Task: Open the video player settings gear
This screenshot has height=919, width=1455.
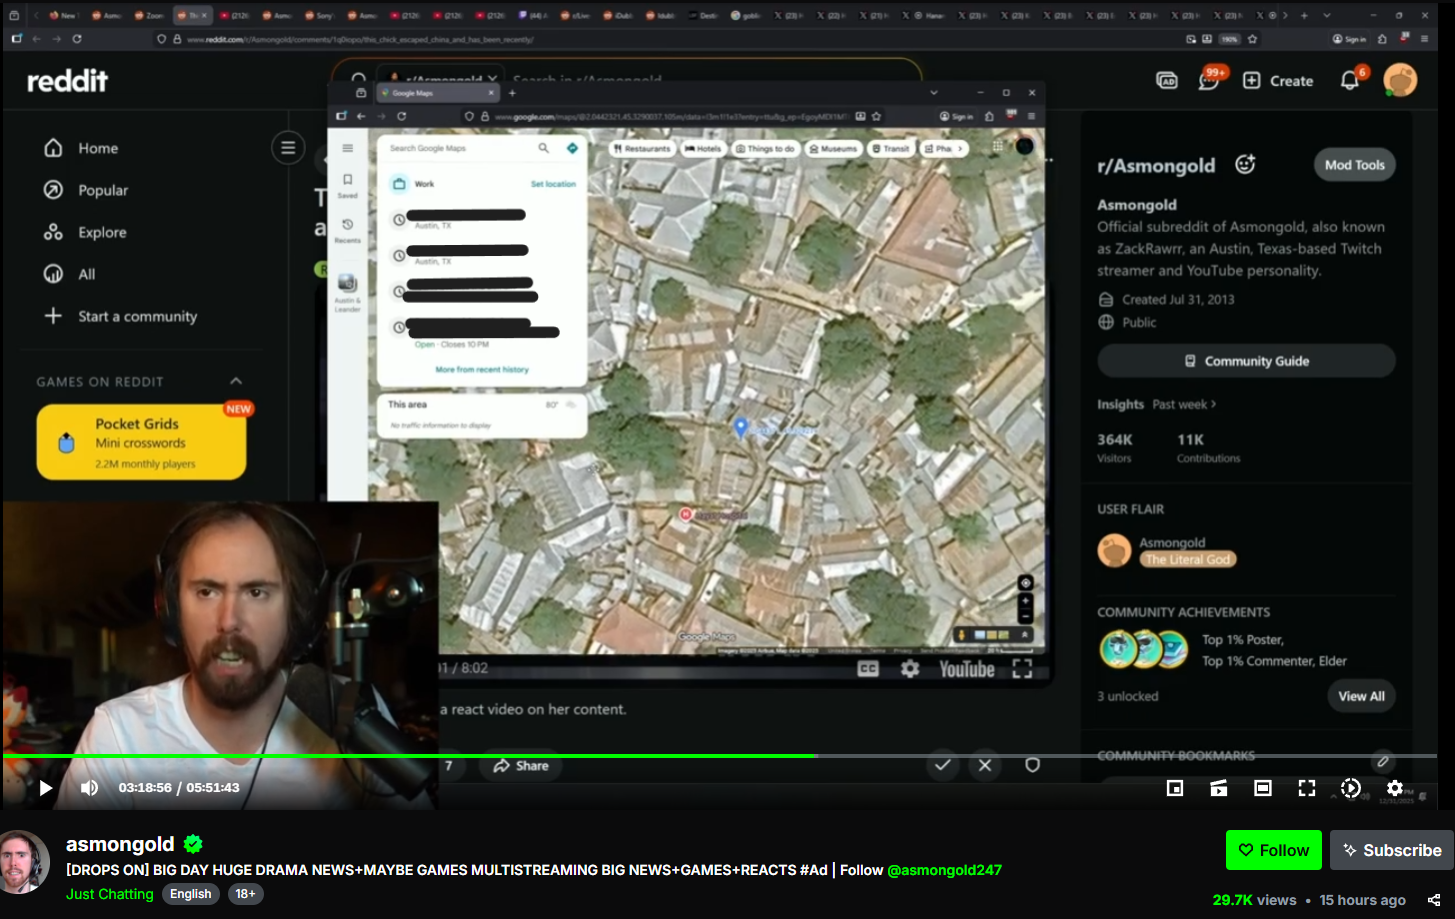Action: pyautogui.click(x=1395, y=788)
